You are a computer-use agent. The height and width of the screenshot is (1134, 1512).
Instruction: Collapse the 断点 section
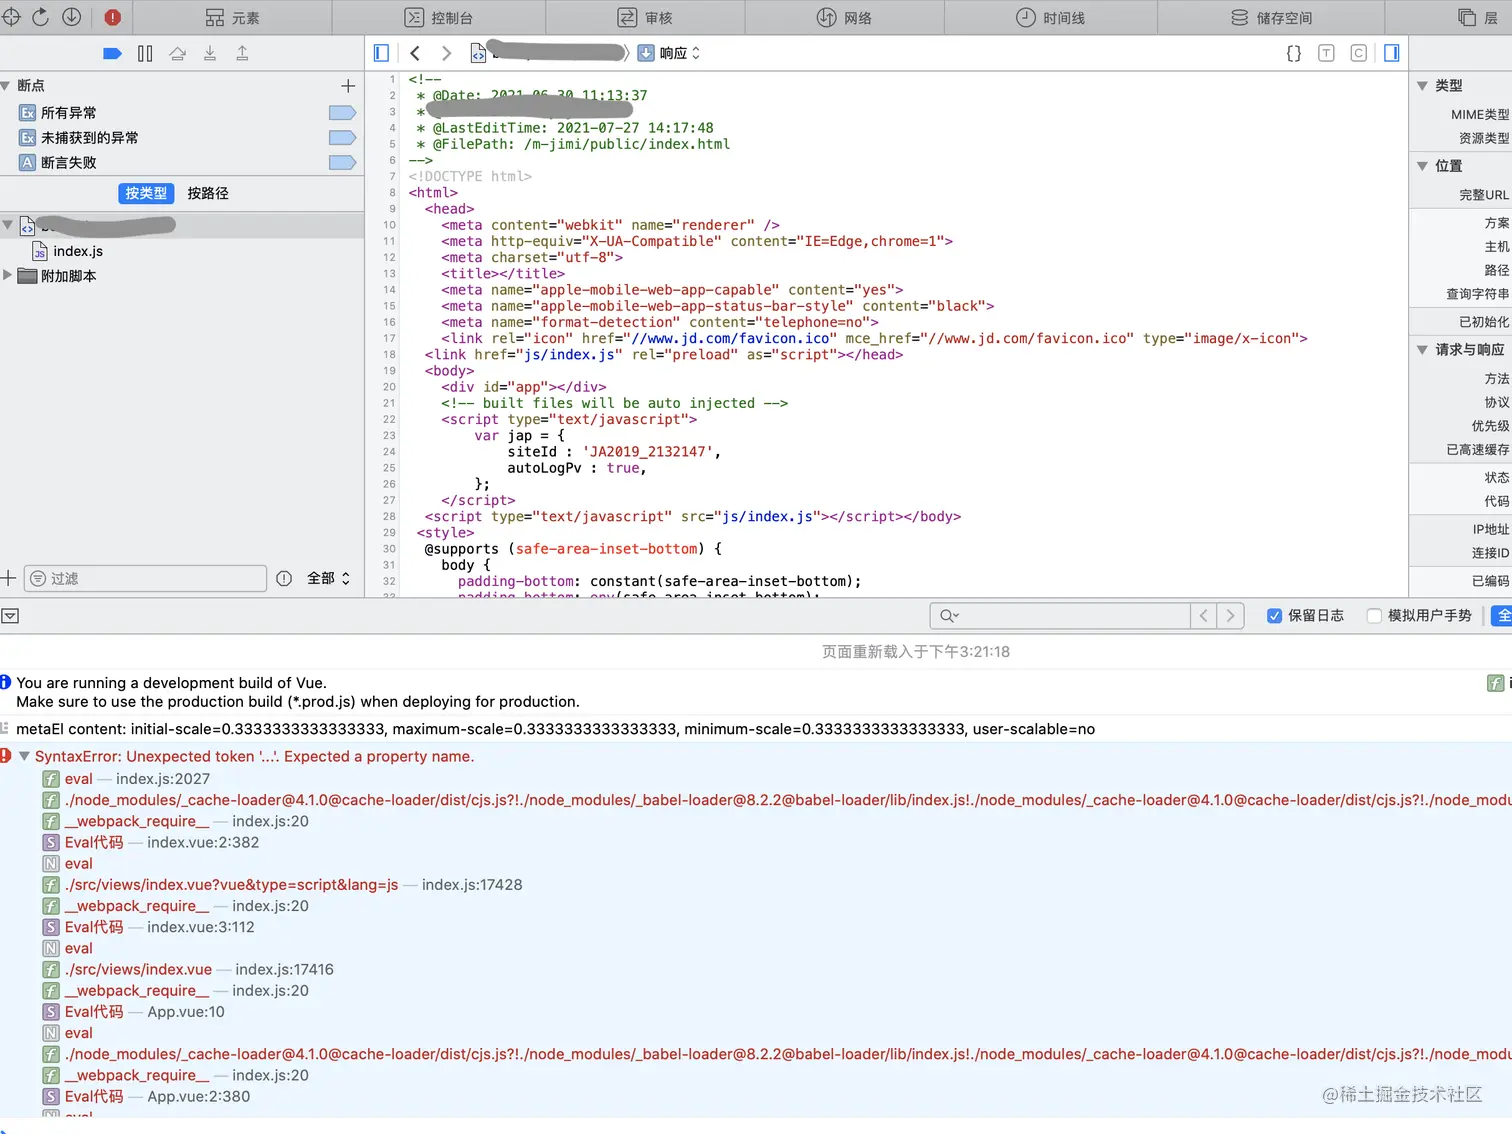click(6, 86)
